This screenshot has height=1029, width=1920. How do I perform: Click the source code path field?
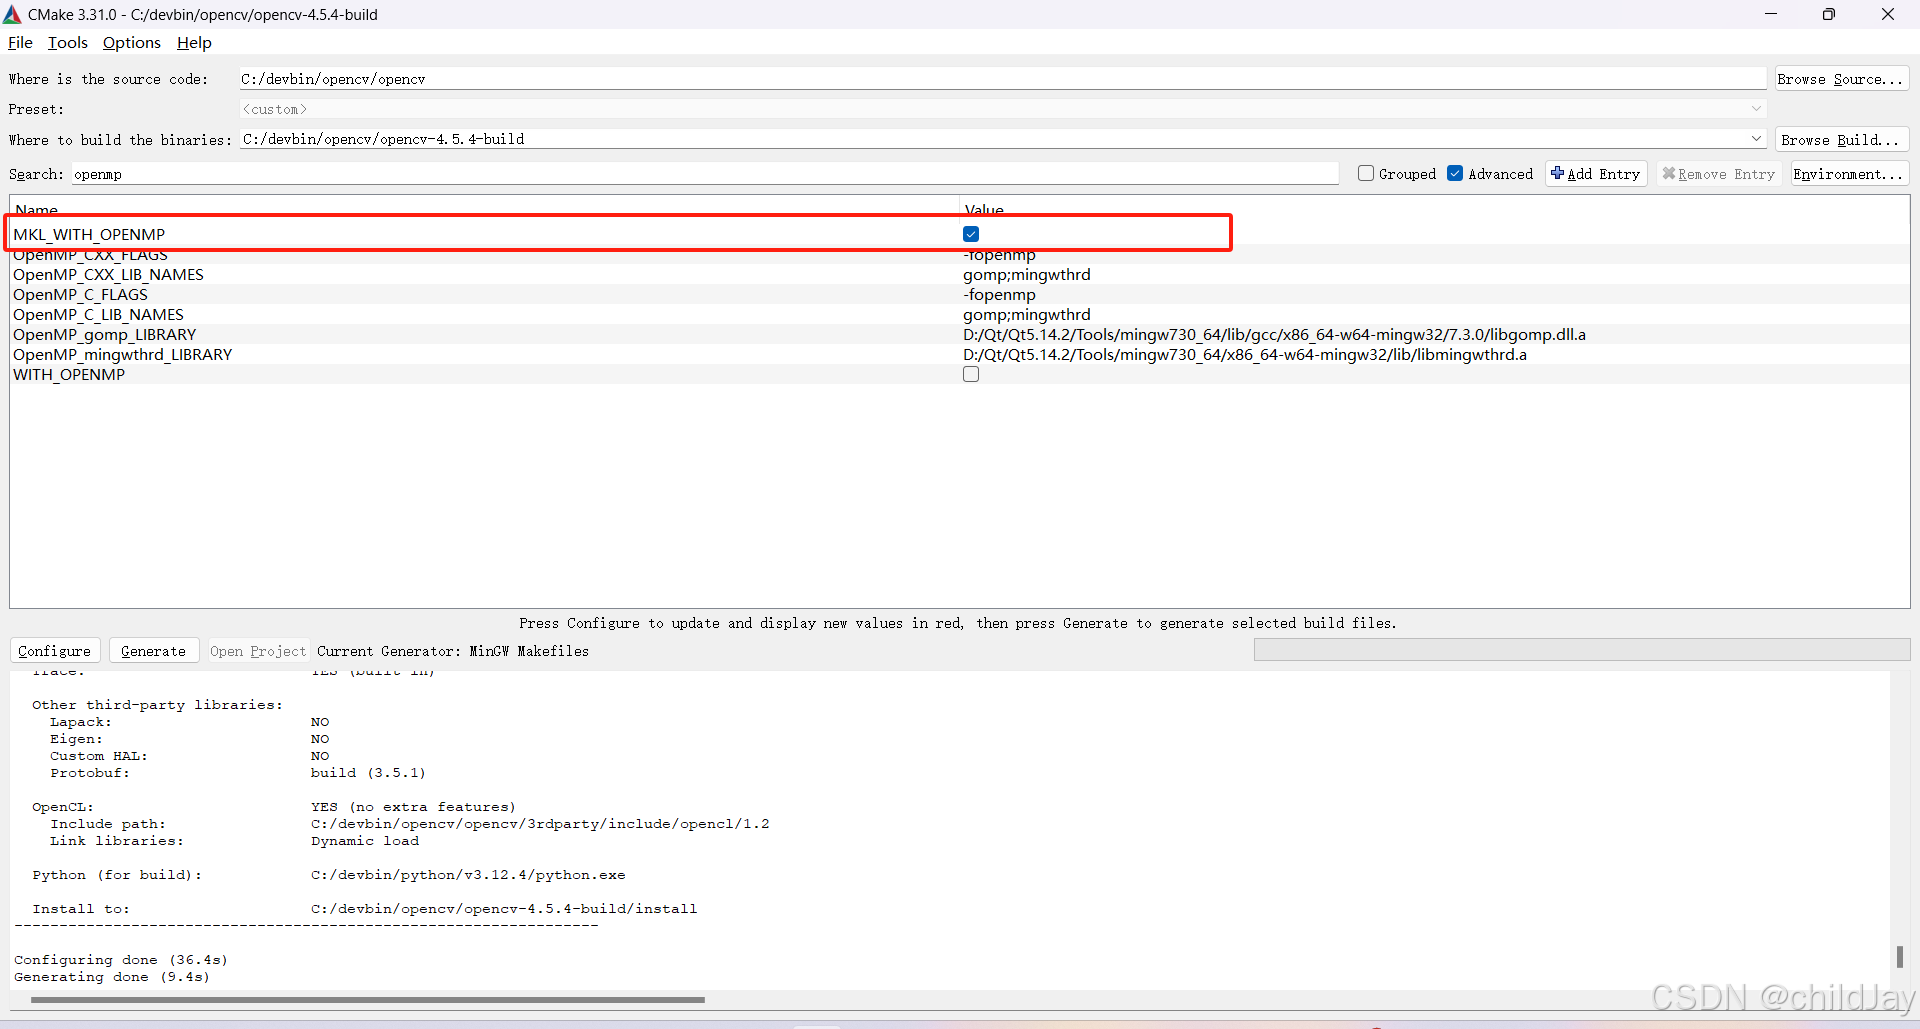(1002, 79)
